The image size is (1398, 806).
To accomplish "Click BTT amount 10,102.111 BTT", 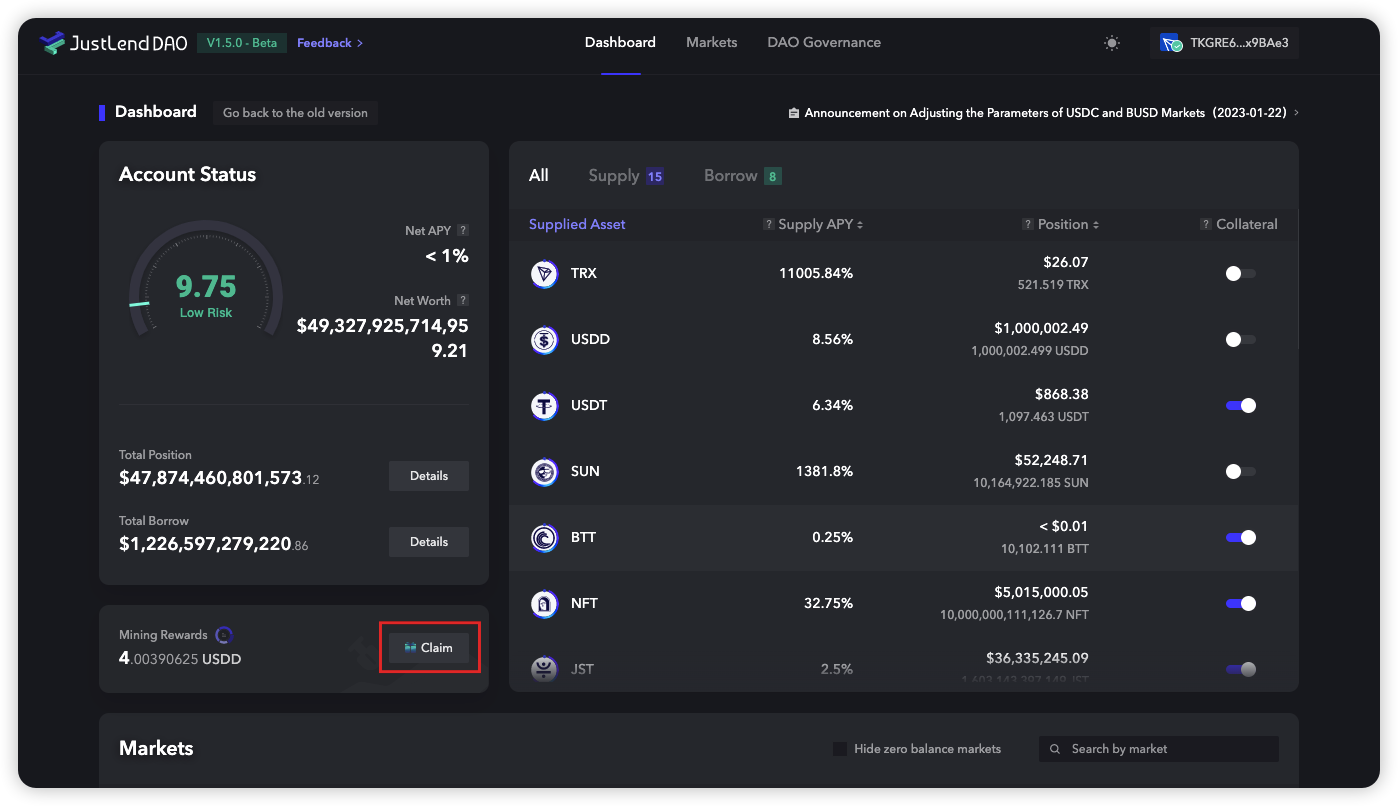I will click(x=1045, y=549).
